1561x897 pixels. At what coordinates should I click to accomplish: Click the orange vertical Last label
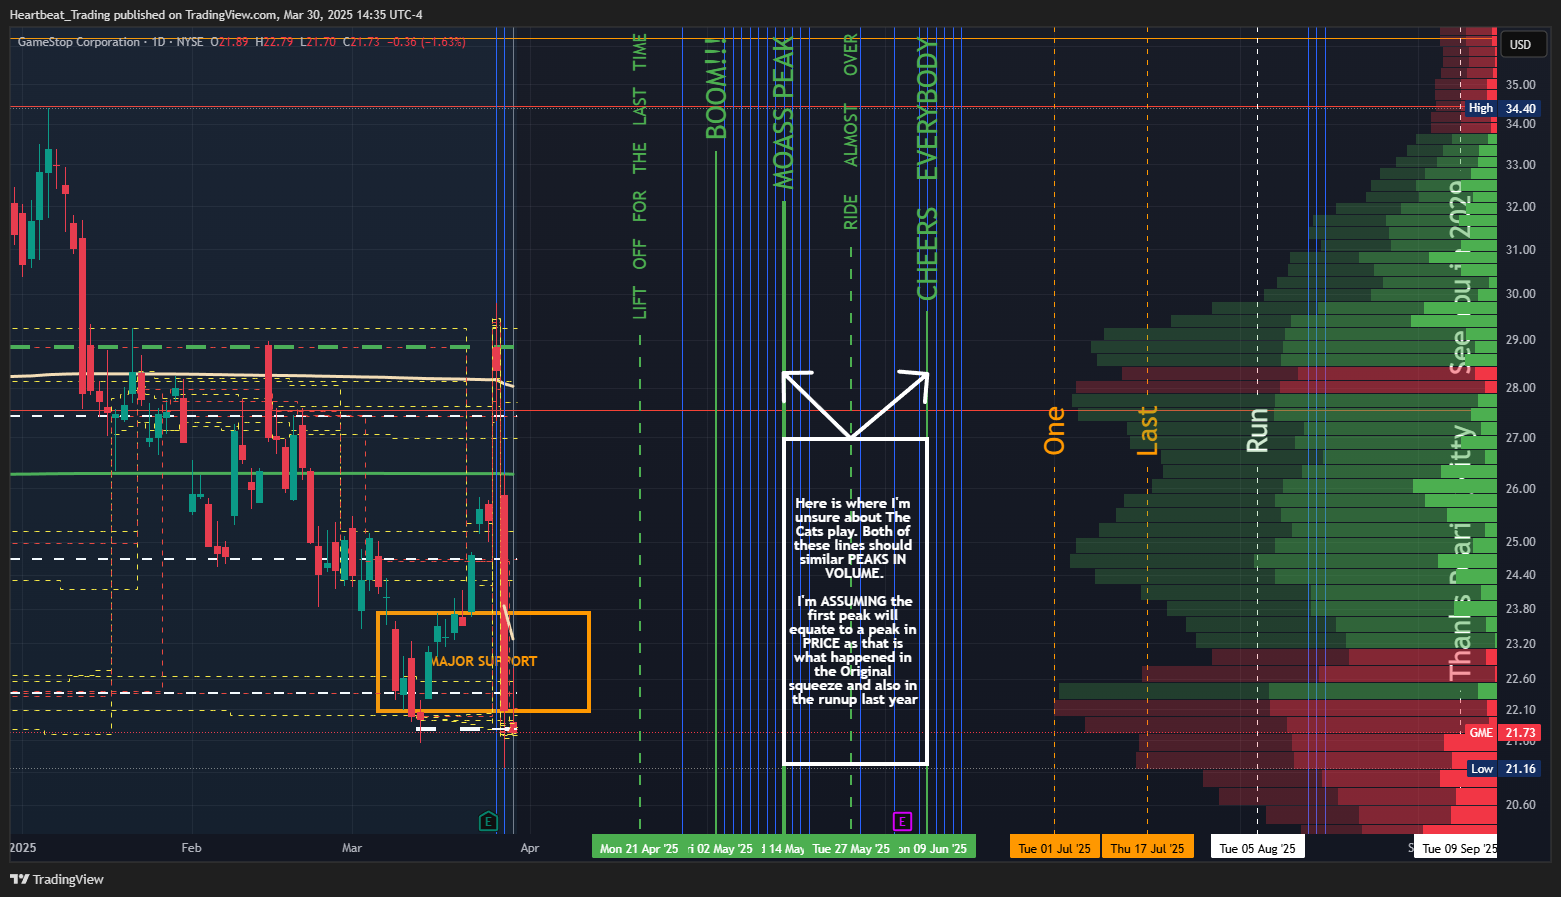click(1147, 430)
